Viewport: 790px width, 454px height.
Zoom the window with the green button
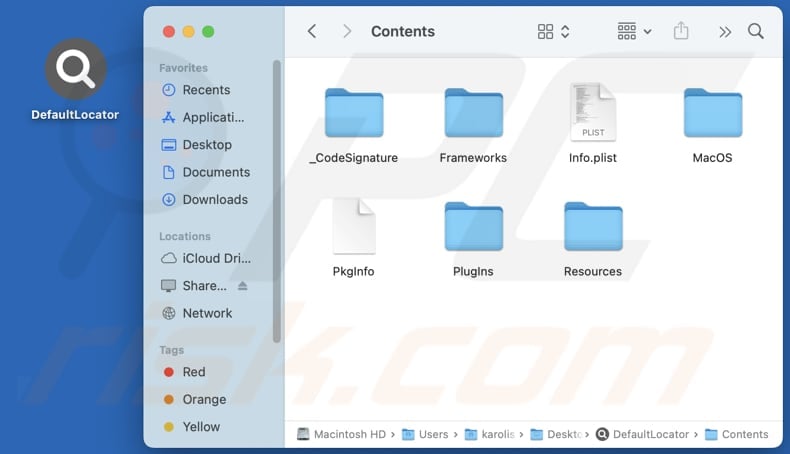point(208,32)
